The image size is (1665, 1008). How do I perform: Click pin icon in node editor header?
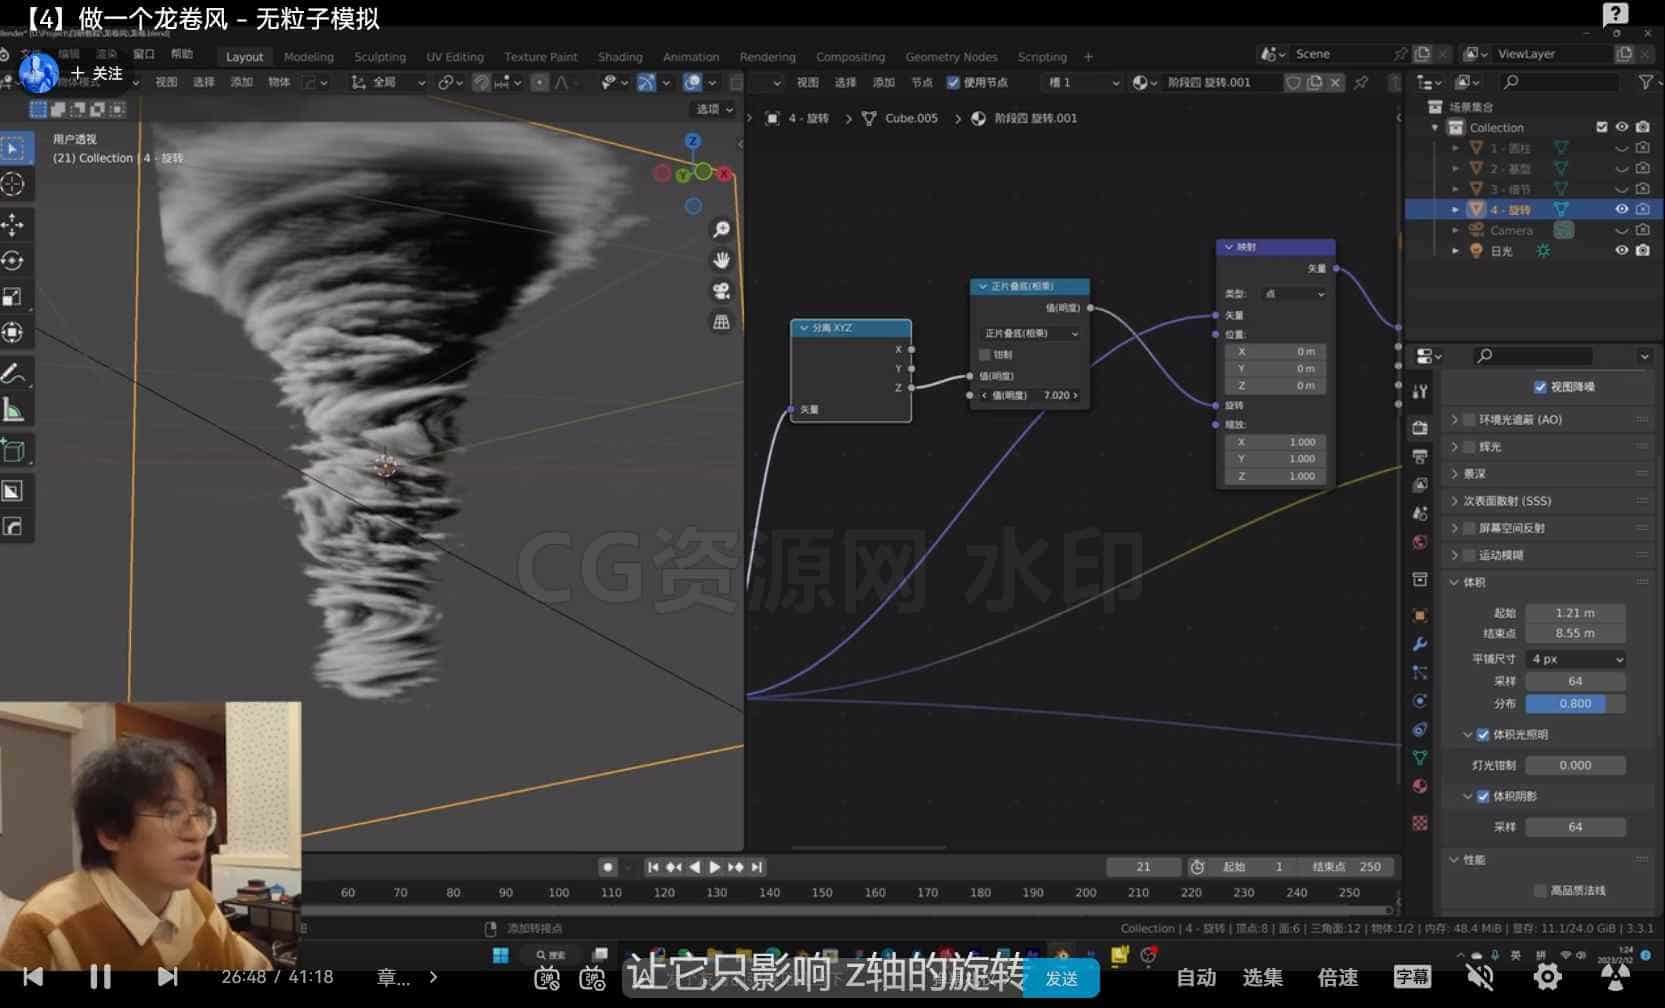pos(1361,83)
